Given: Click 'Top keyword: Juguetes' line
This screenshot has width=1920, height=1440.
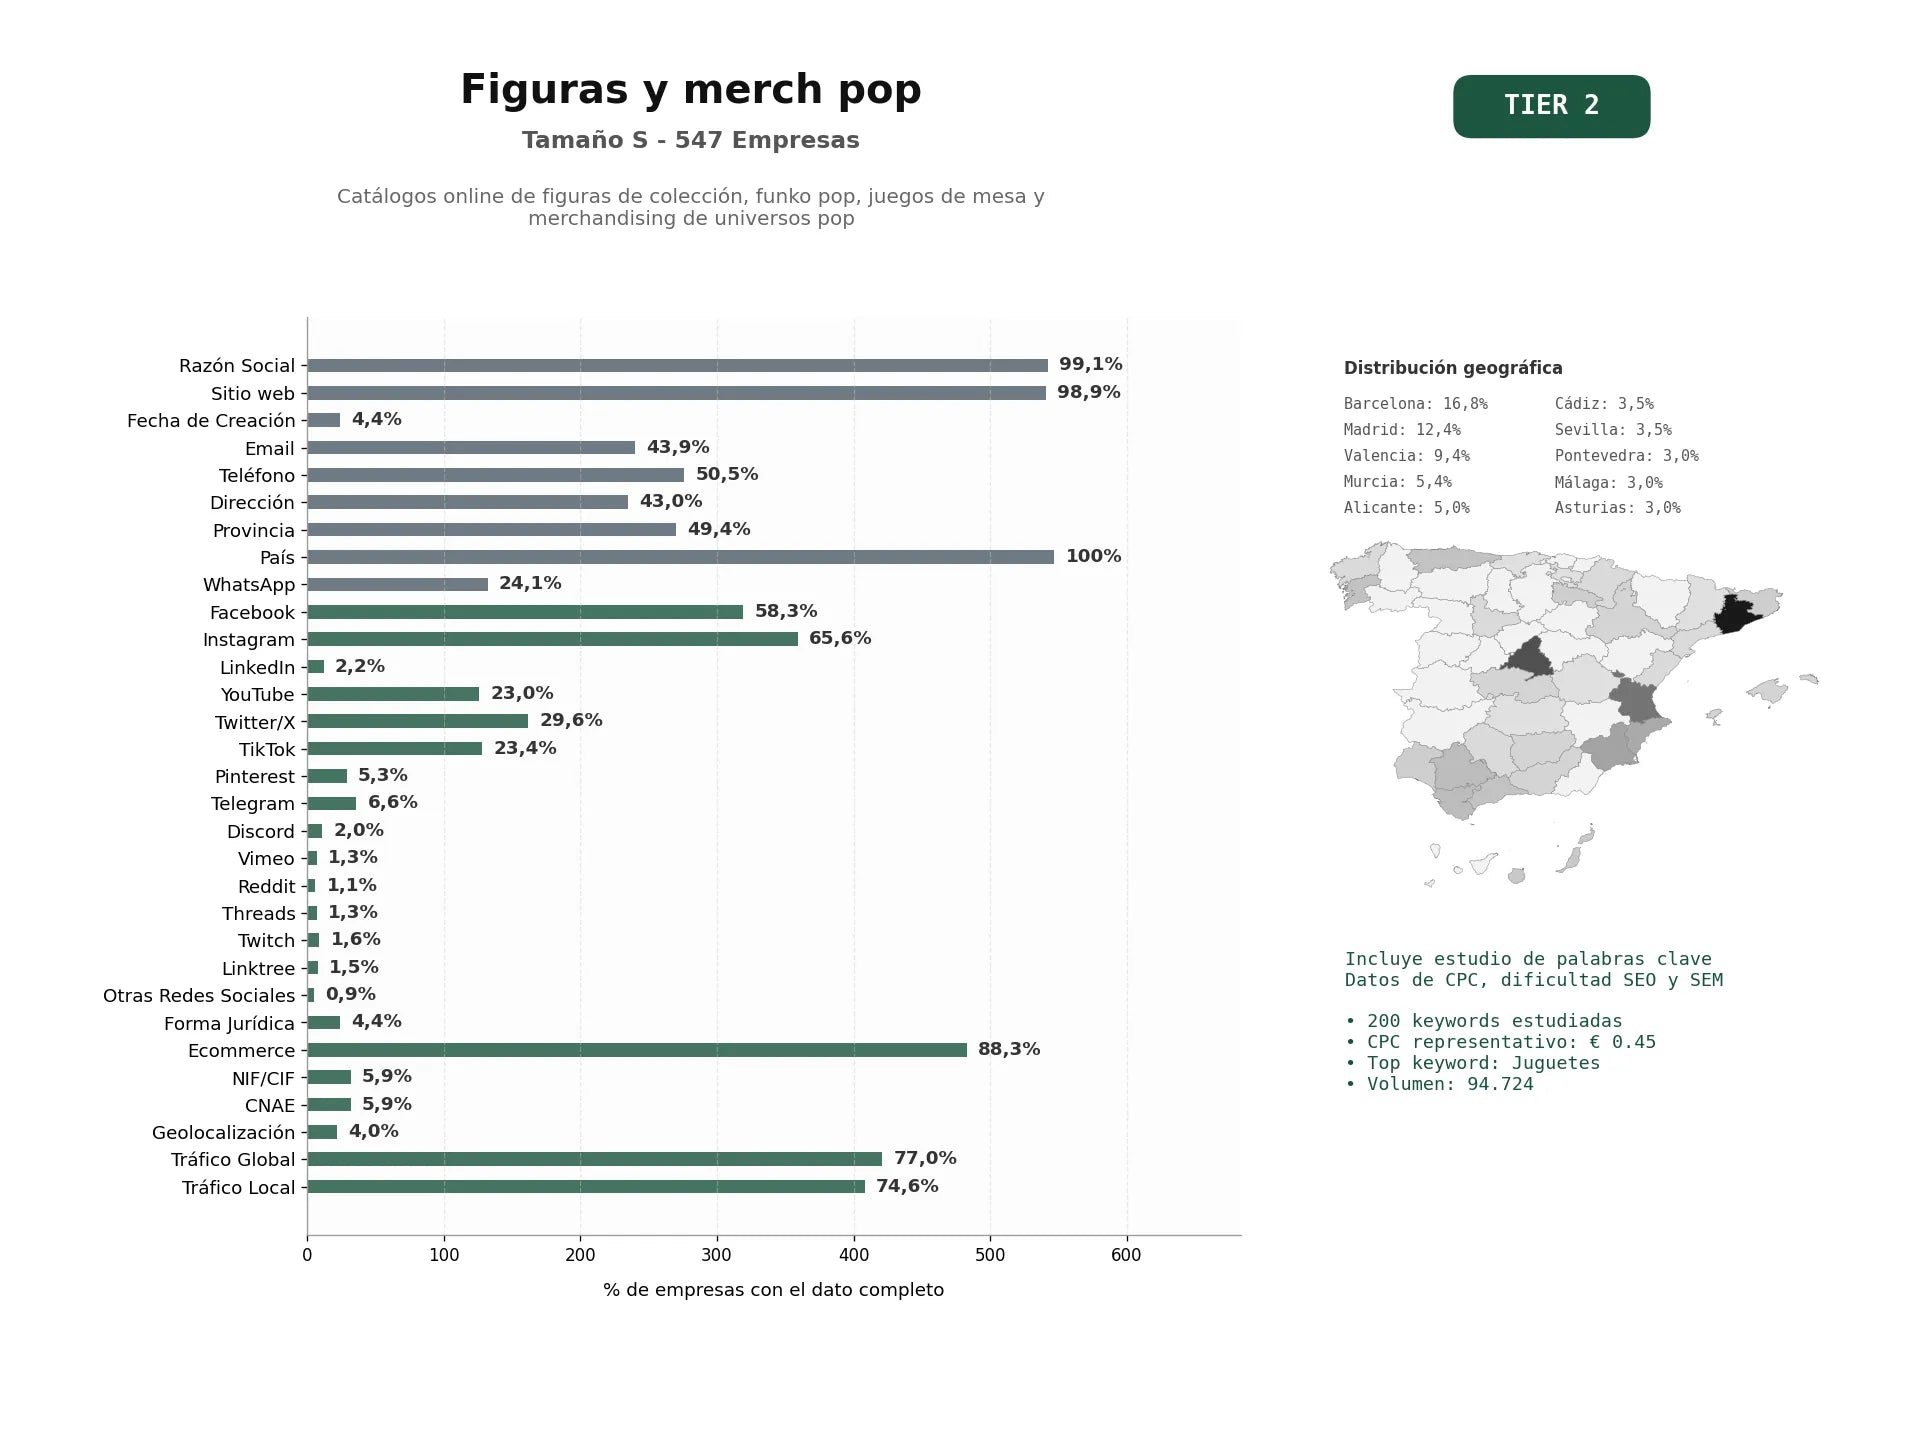Looking at the screenshot, I should [1472, 1063].
